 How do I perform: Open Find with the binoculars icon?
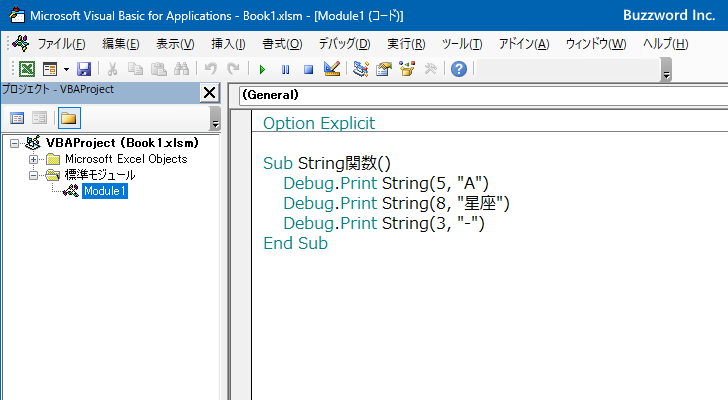coord(182,69)
